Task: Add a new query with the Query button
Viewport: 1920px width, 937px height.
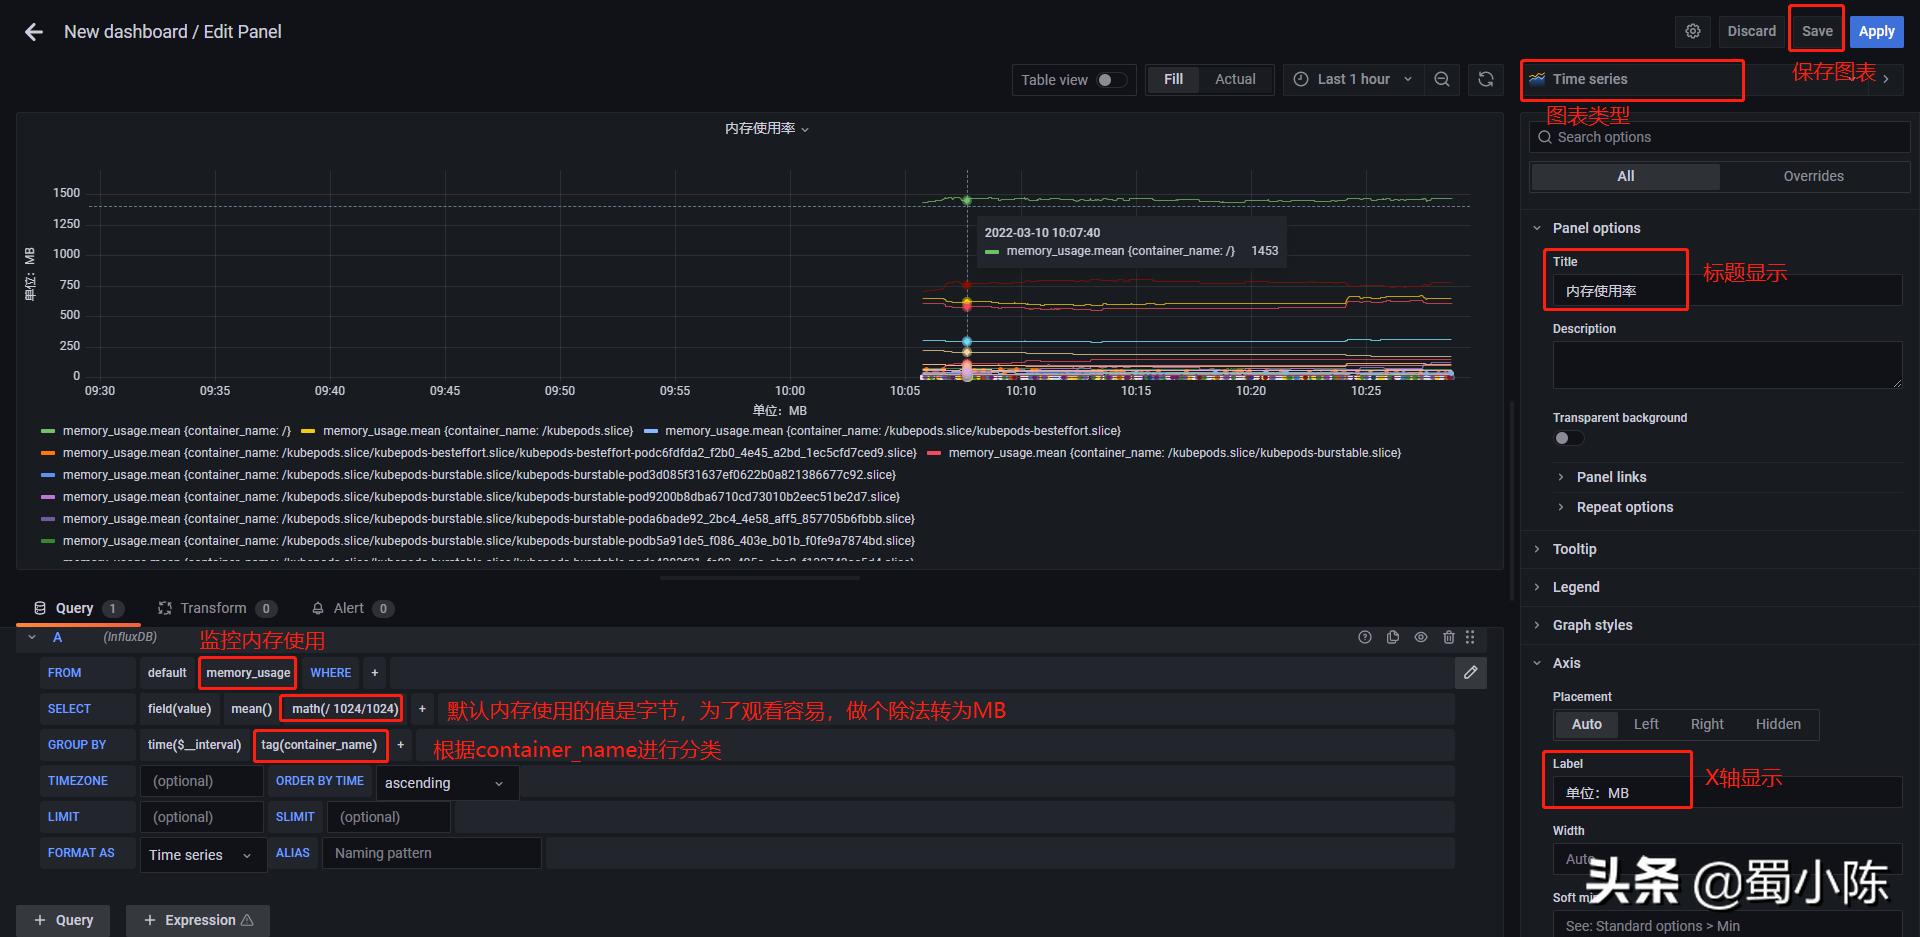Action: pyautogui.click(x=63, y=919)
